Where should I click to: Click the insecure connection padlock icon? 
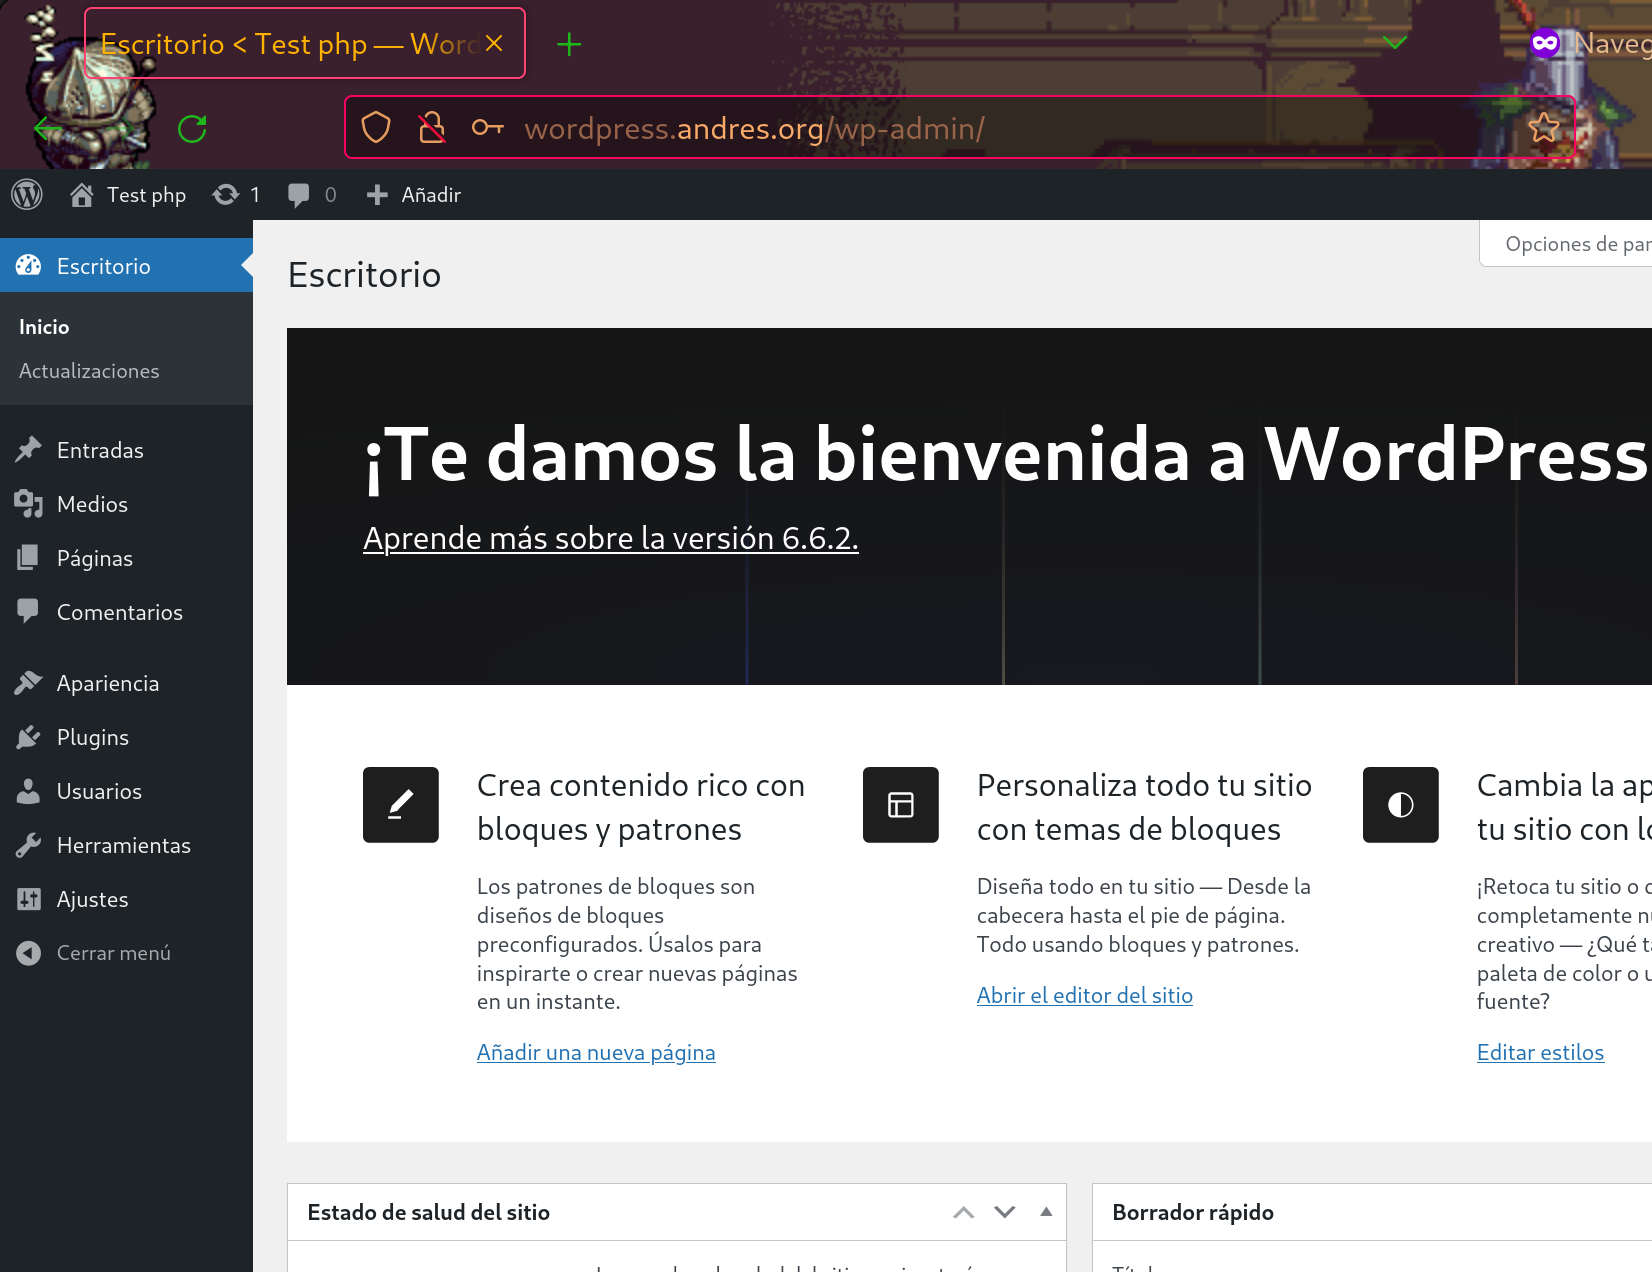click(432, 128)
